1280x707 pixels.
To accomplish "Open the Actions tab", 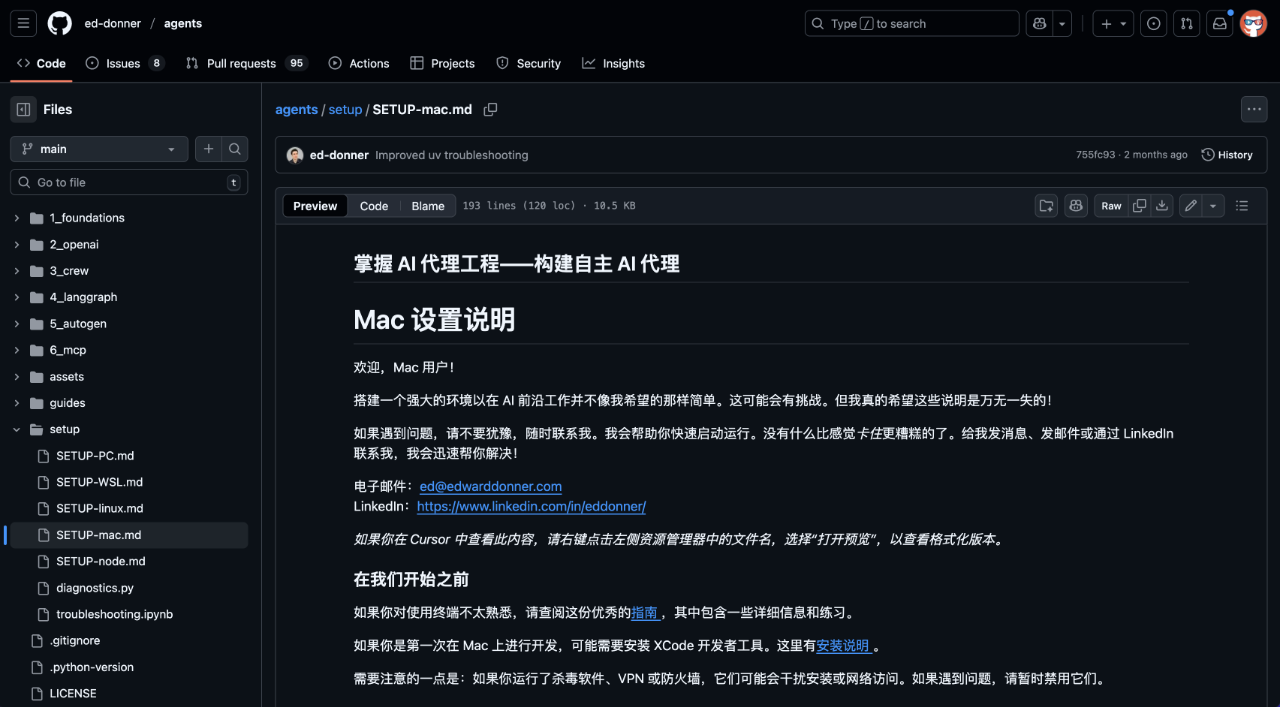I will click(358, 63).
